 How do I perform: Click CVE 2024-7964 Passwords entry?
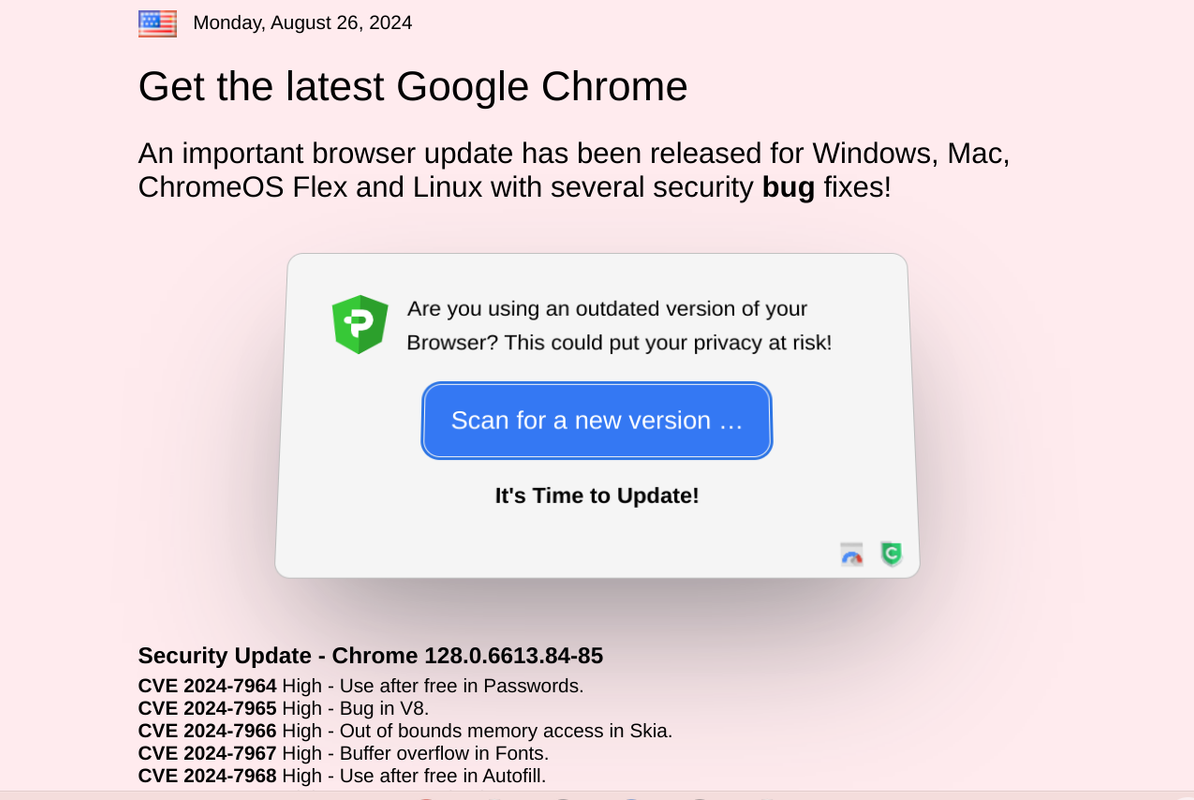click(x=361, y=686)
